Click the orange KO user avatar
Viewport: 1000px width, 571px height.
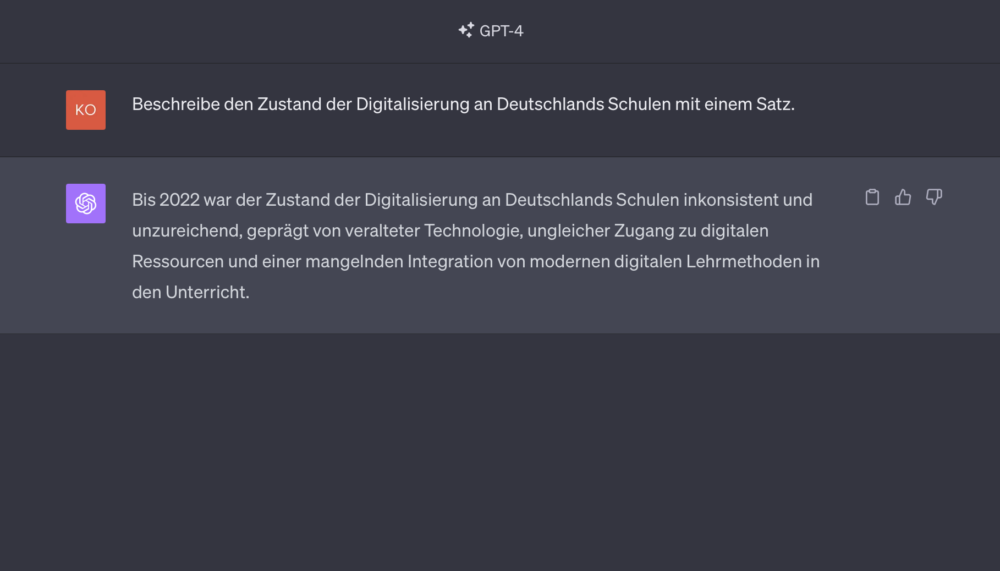click(85, 110)
